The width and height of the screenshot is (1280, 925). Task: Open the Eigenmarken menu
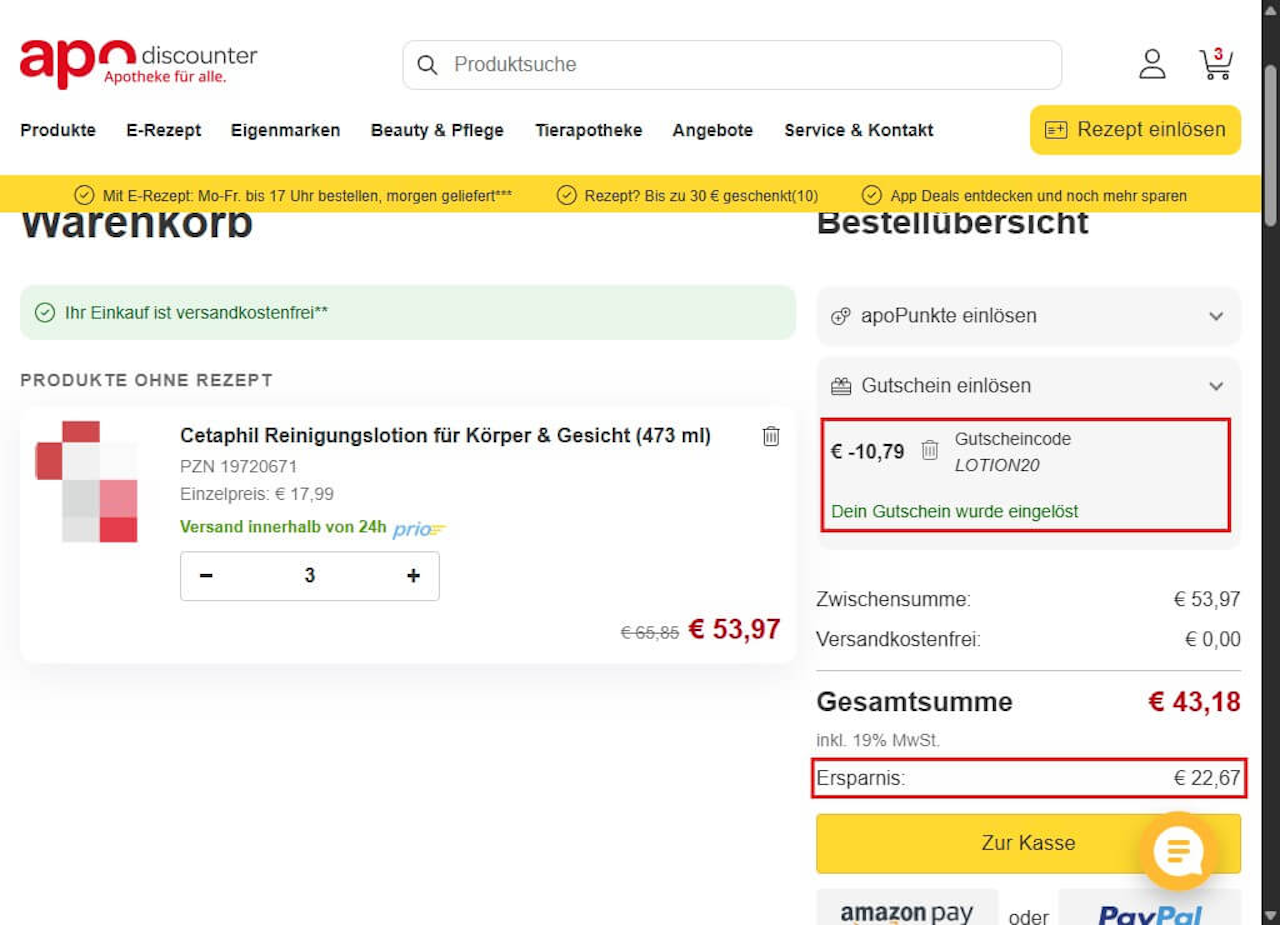click(x=286, y=130)
